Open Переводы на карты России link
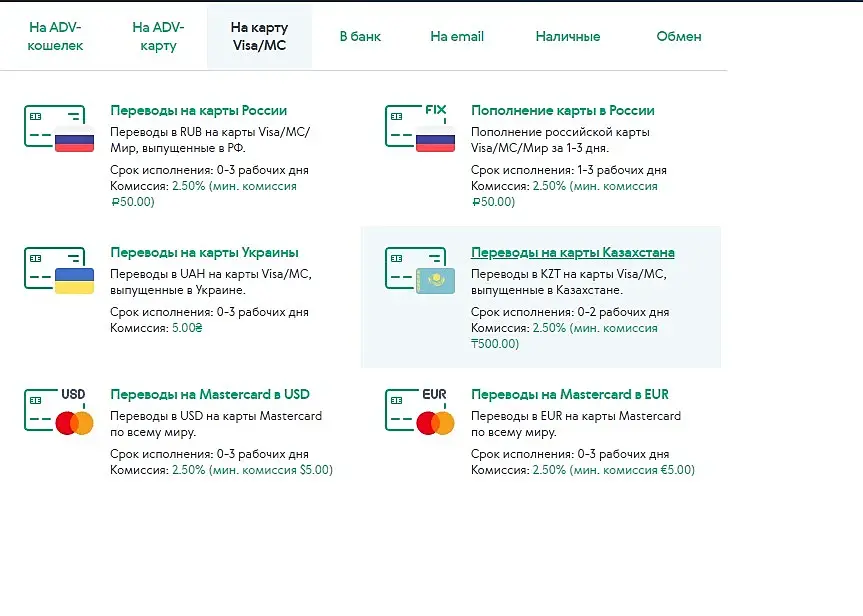 tap(198, 110)
